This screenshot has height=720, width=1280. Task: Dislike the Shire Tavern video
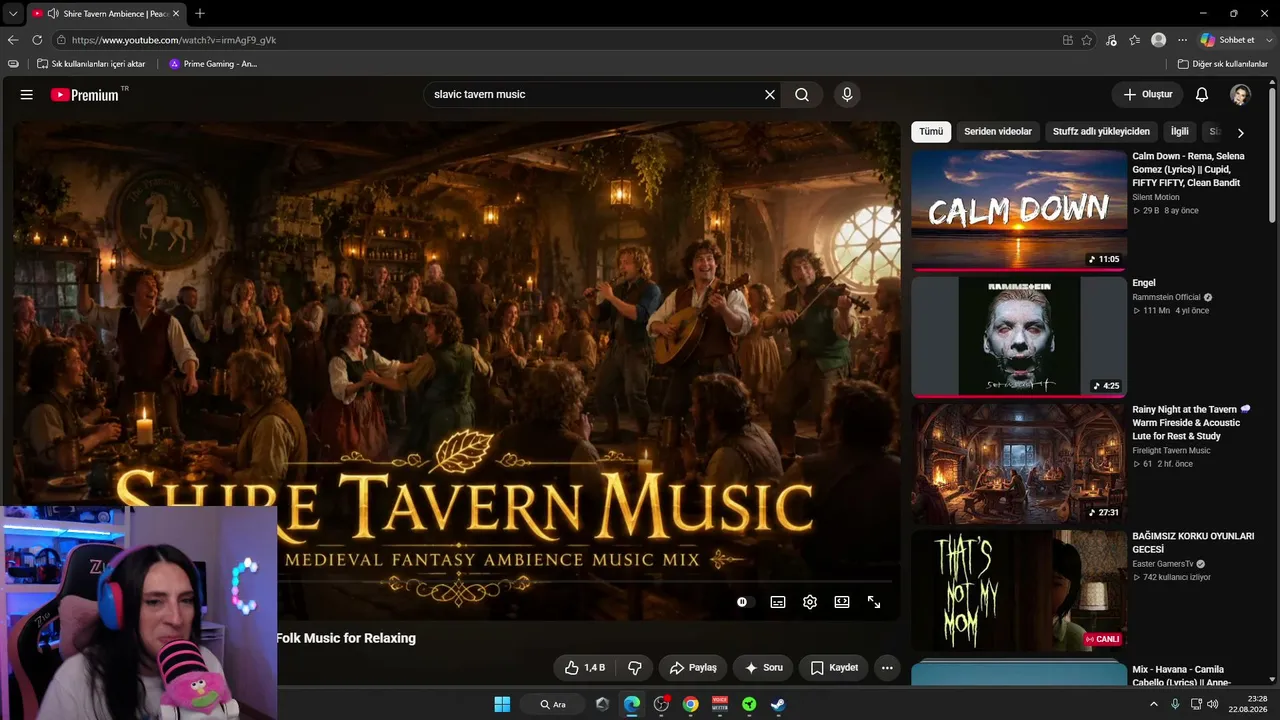pos(635,668)
